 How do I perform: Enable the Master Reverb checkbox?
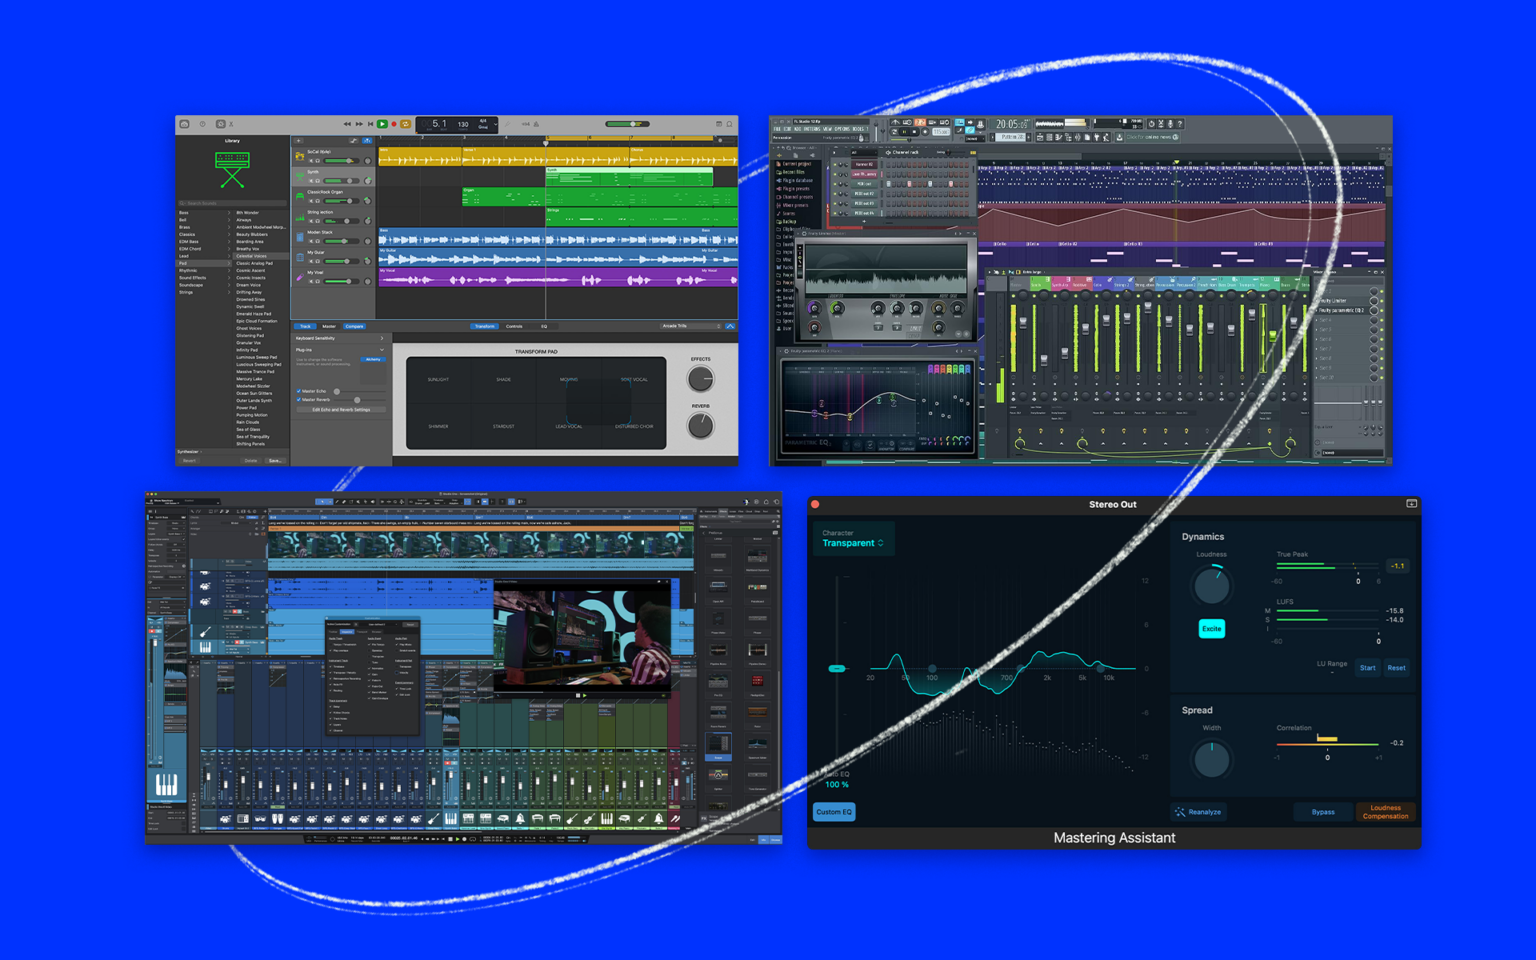299,398
